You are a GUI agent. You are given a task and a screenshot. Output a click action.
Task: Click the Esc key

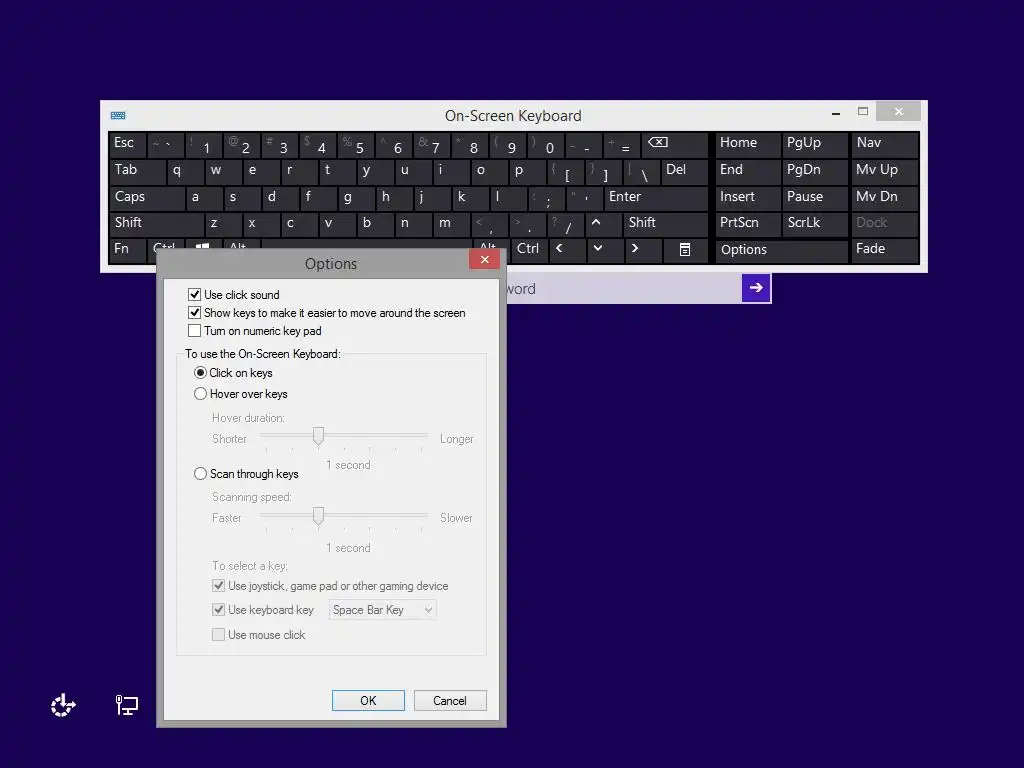[127, 144]
